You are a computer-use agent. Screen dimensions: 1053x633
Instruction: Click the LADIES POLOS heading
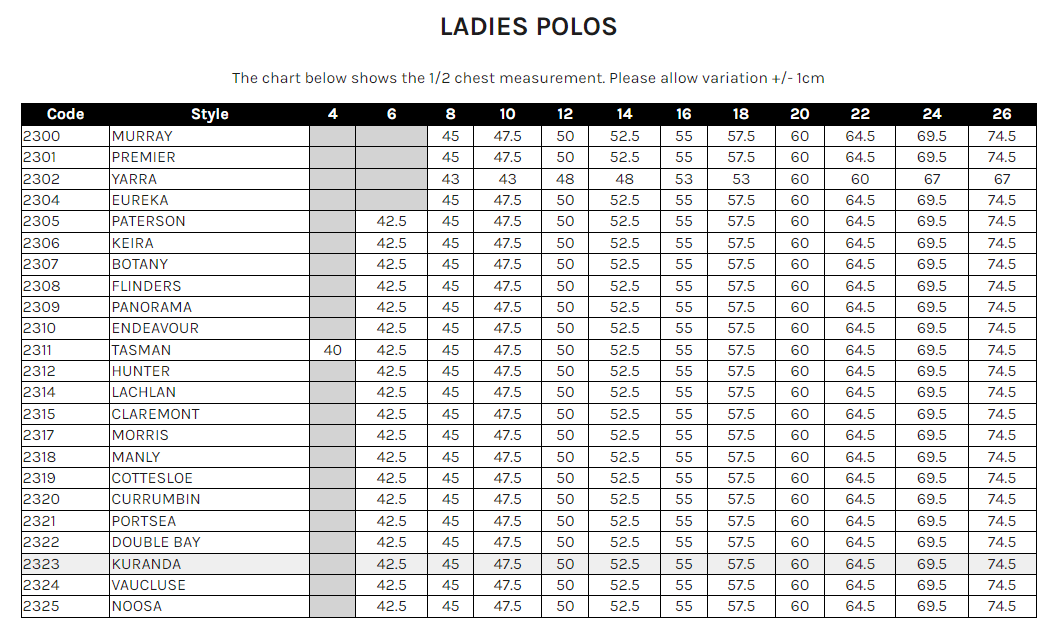[528, 27]
